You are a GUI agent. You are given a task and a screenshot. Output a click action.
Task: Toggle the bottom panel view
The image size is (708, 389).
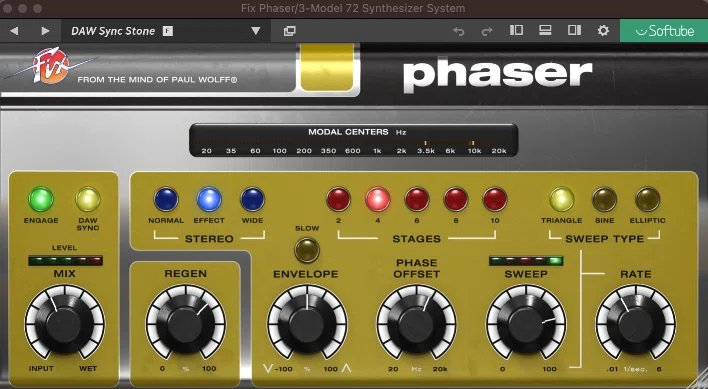pos(545,30)
